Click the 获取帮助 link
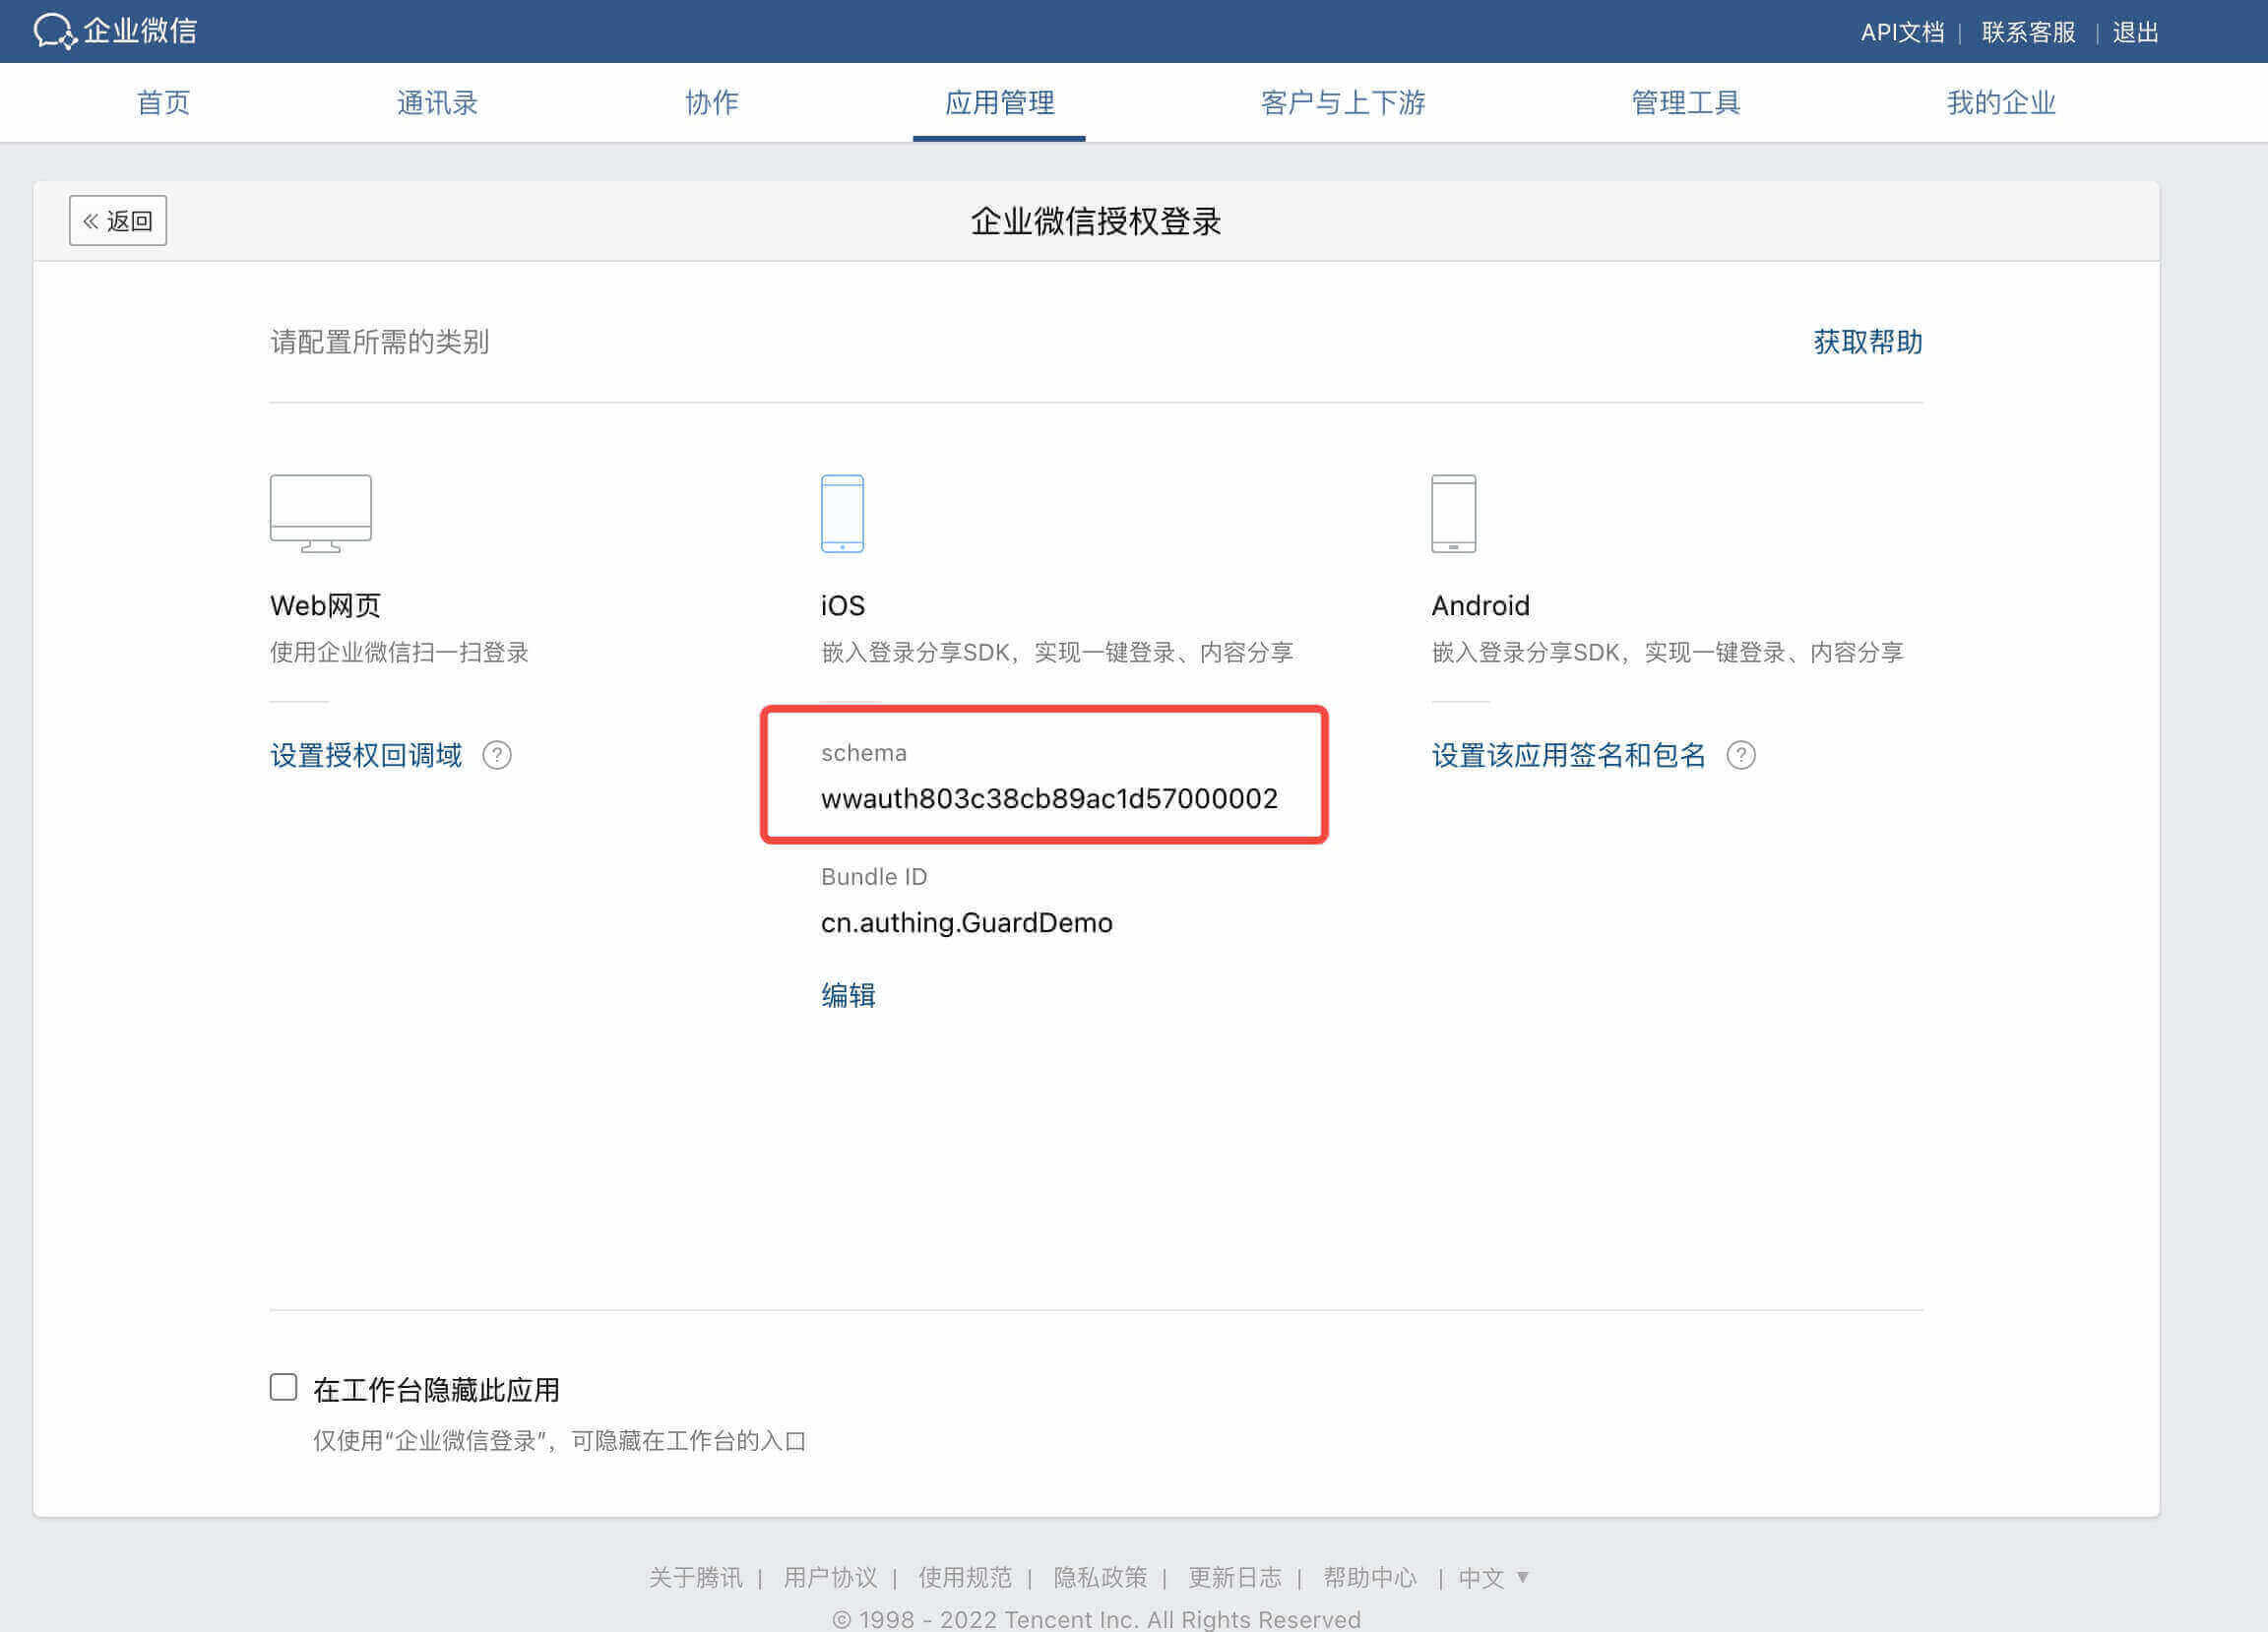2268x1632 pixels. coord(1867,342)
